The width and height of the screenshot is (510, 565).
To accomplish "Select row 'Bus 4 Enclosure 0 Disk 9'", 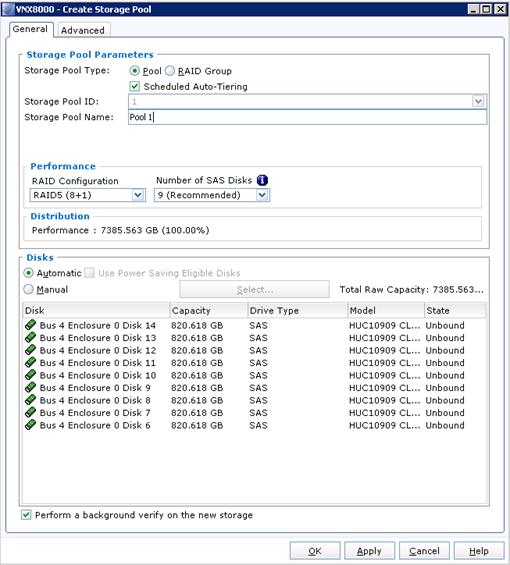I will (x=254, y=387).
